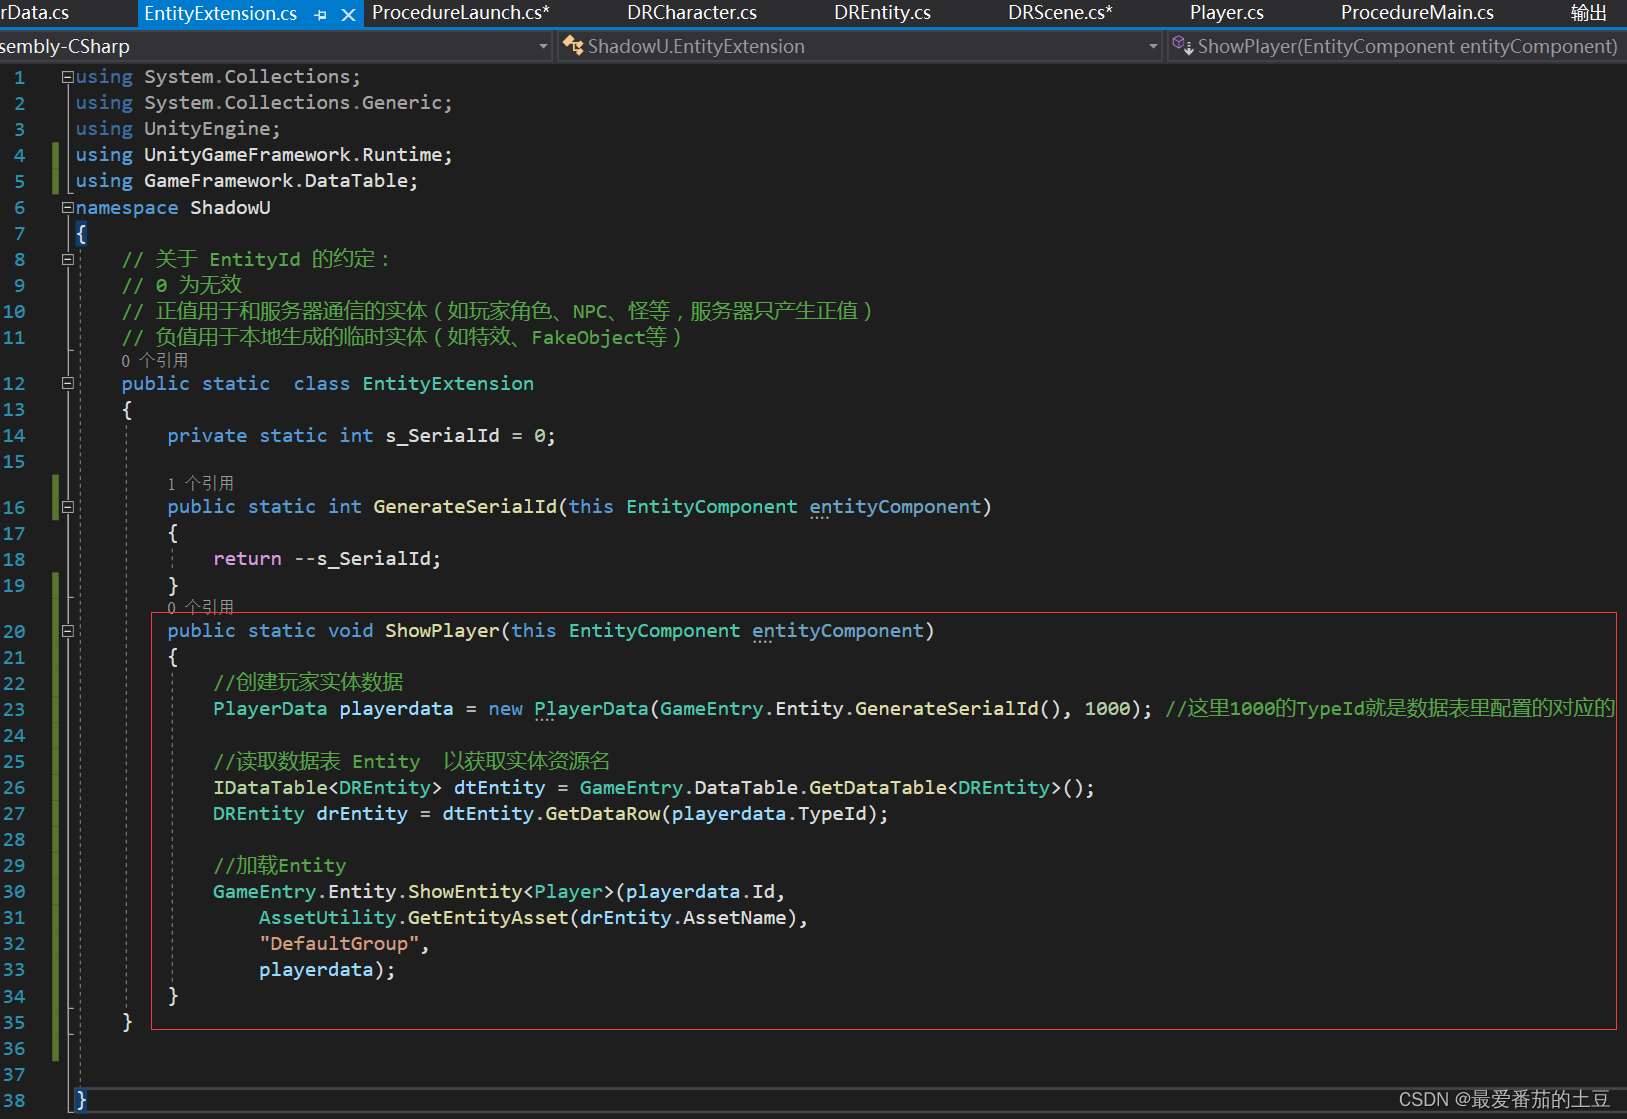This screenshot has width=1627, height=1119.
Task: Click the 'PlayerData playerdata' declaration
Action: (x=333, y=709)
